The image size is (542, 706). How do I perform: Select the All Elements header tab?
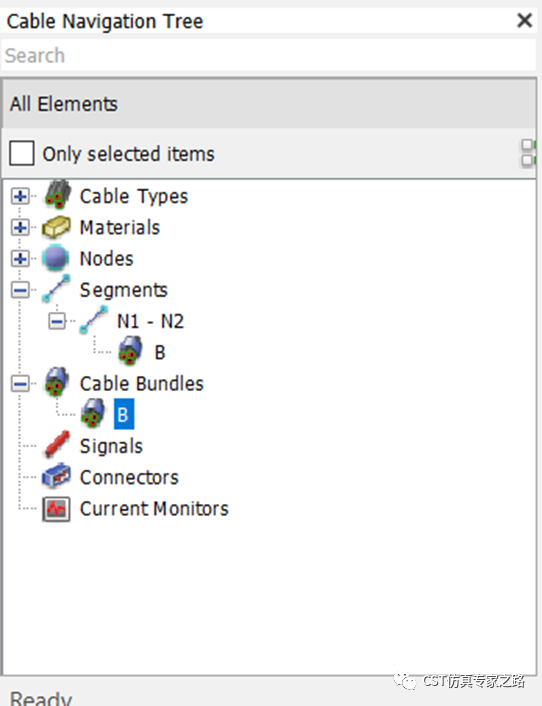(269, 104)
